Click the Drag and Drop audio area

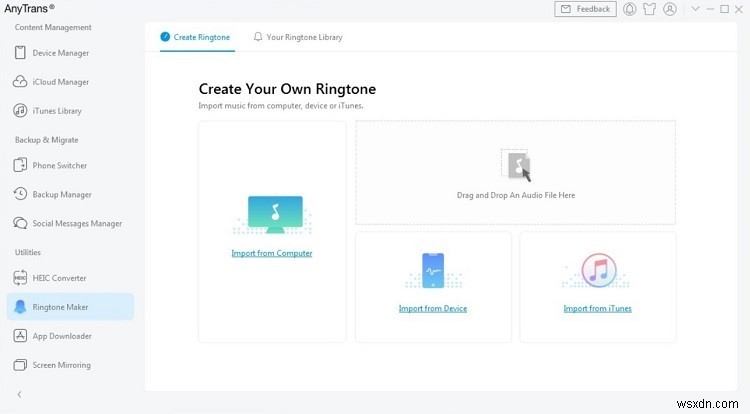pyautogui.click(x=516, y=173)
